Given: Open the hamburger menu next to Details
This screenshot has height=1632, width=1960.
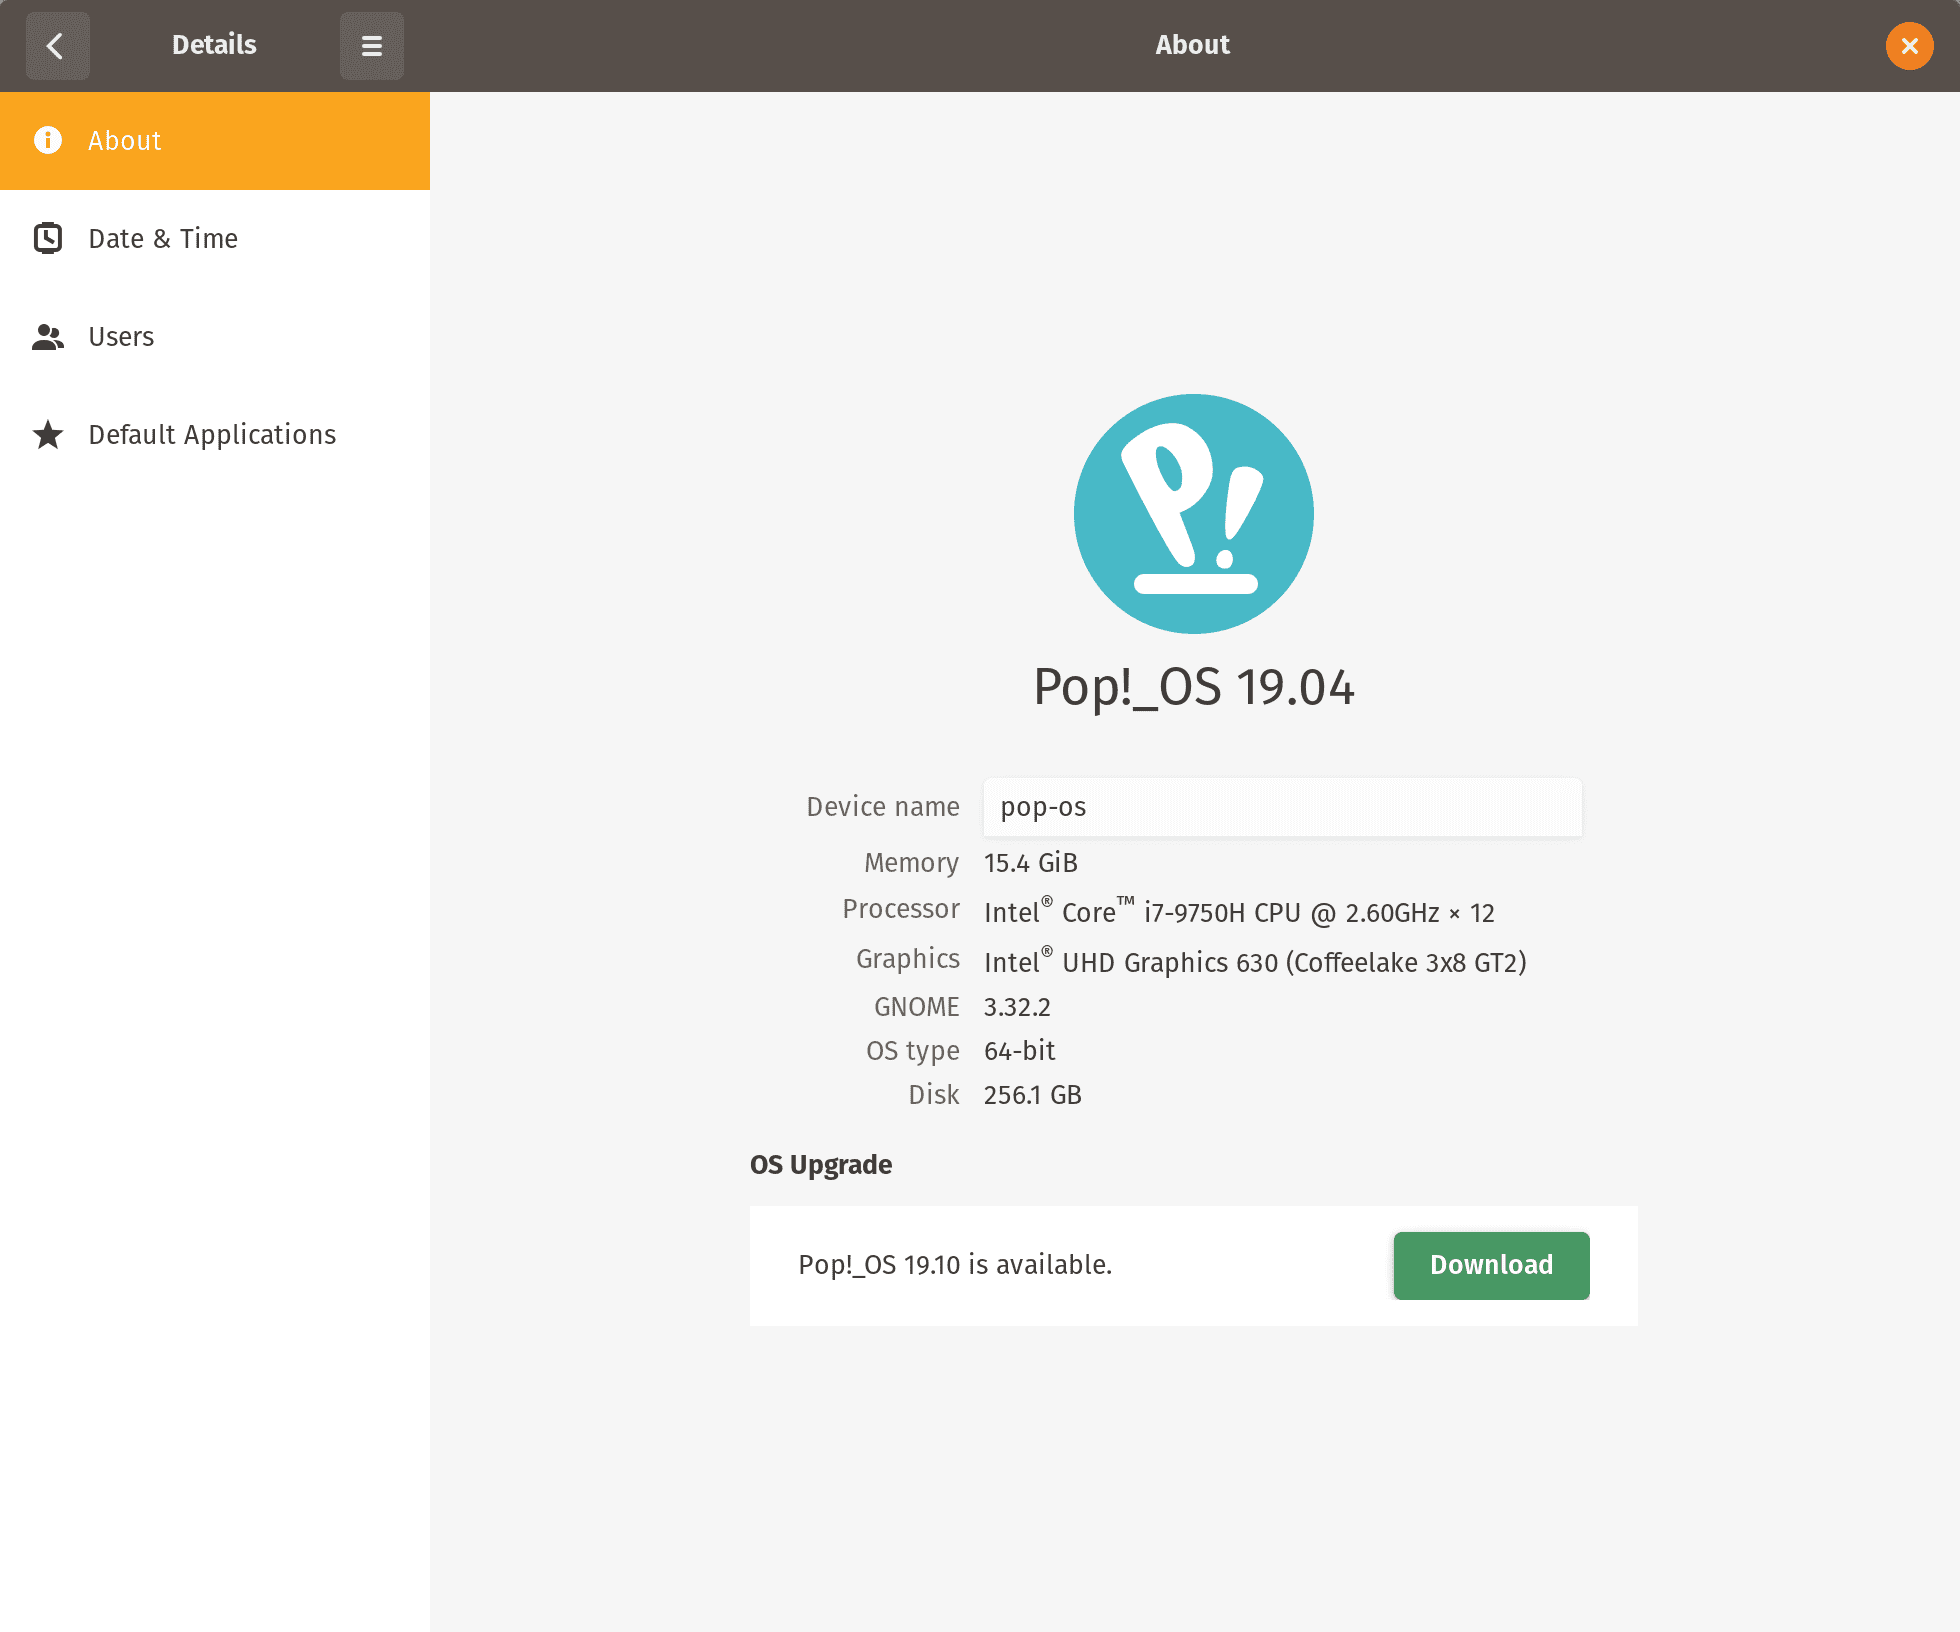Looking at the screenshot, I should (x=371, y=45).
